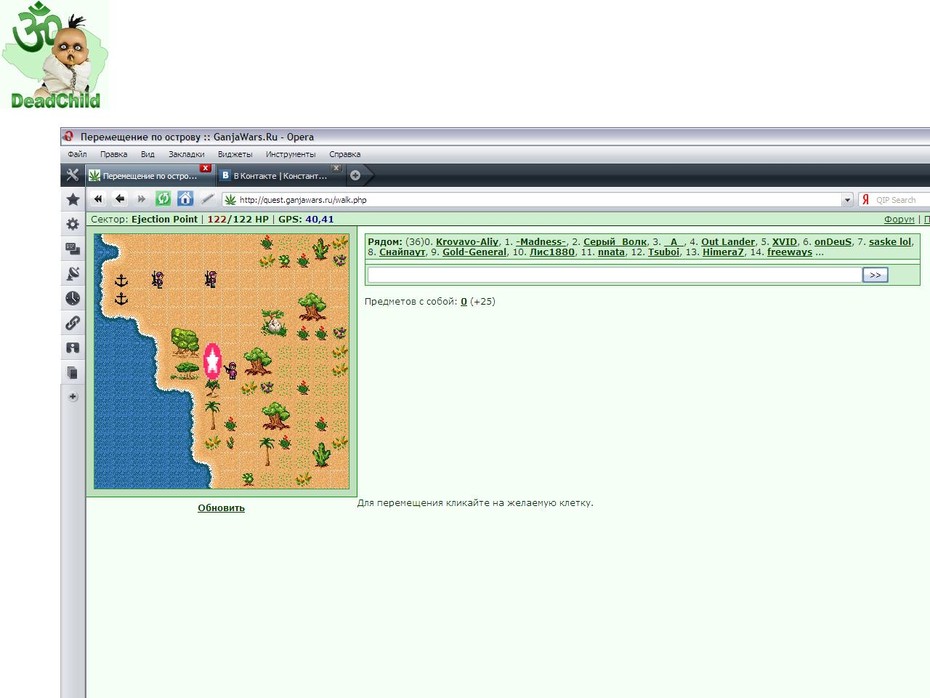Close the Перемещение по острову tab
The width and height of the screenshot is (930, 698).
point(205,168)
